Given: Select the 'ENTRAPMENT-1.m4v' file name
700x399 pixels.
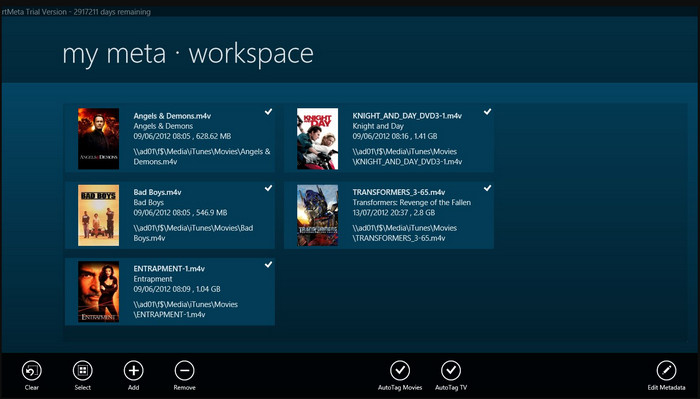Looking at the screenshot, I should coord(169,269).
